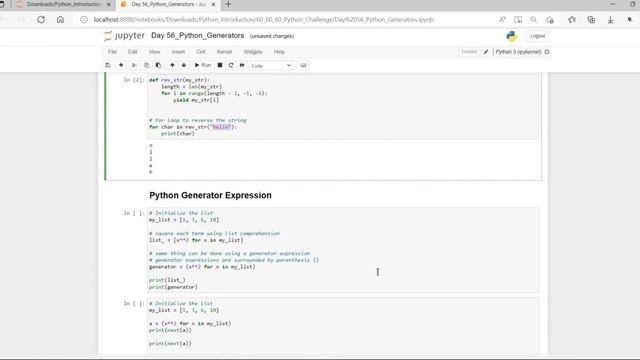640x360 pixels.
Task: Open a new browser tab
Action: [228, 4]
